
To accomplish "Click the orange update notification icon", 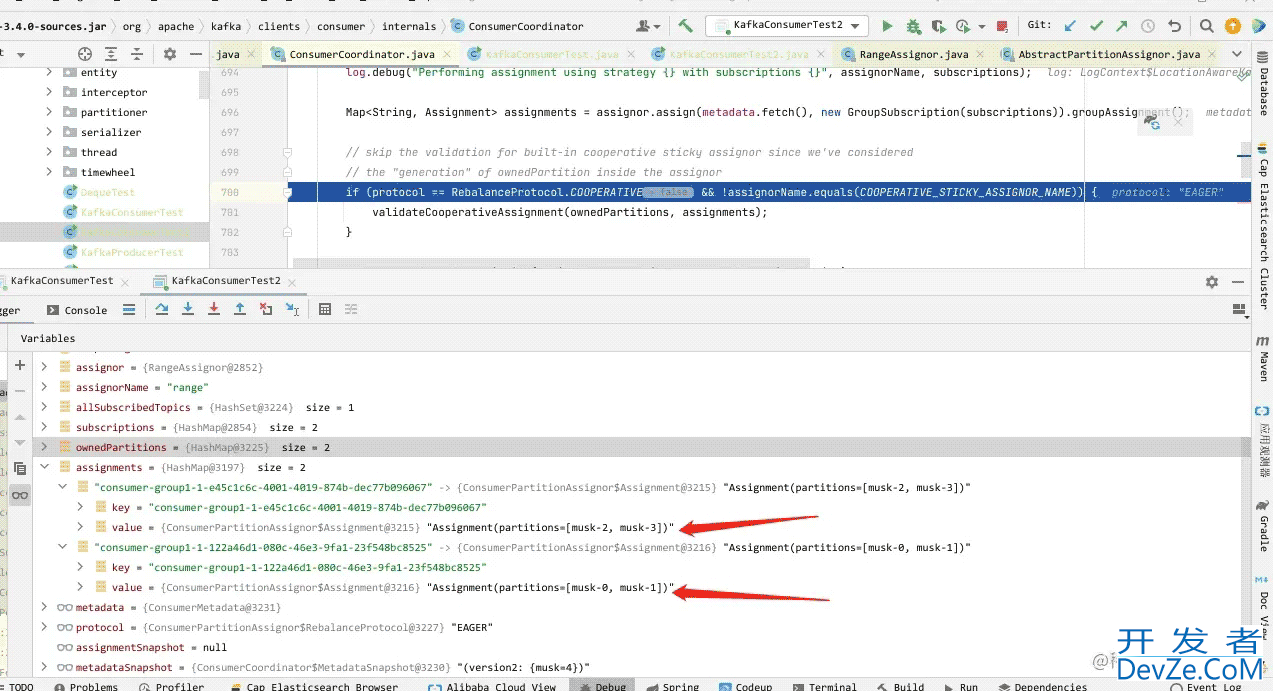I will pyautogui.click(x=1234, y=26).
